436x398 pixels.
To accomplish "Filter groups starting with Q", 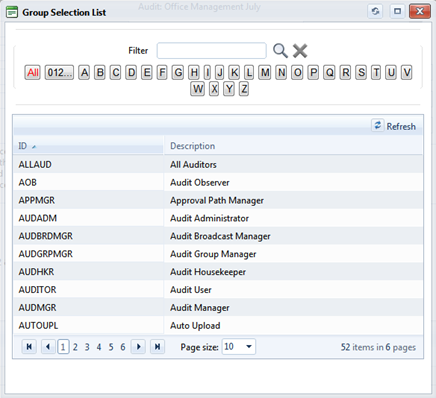I will coord(329,72).
